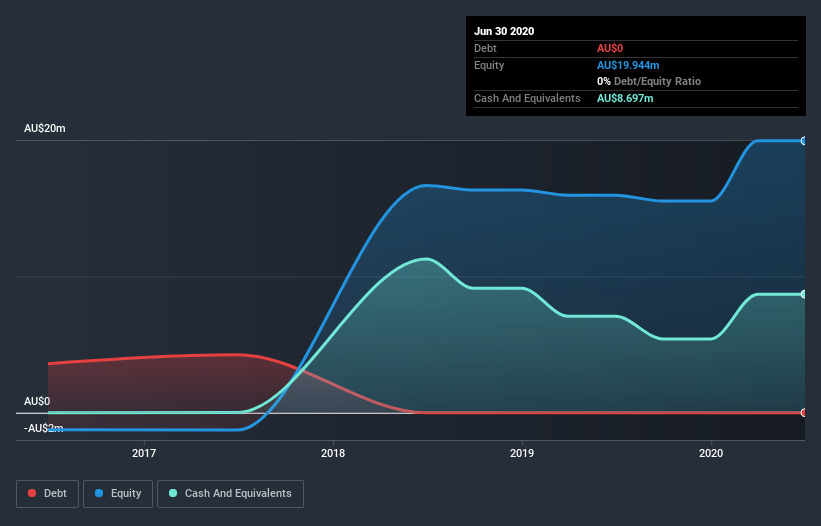Click Cash And Equivalents label in tooltip
The height and width of the screenshot is (526, 821).
[527, 98]
